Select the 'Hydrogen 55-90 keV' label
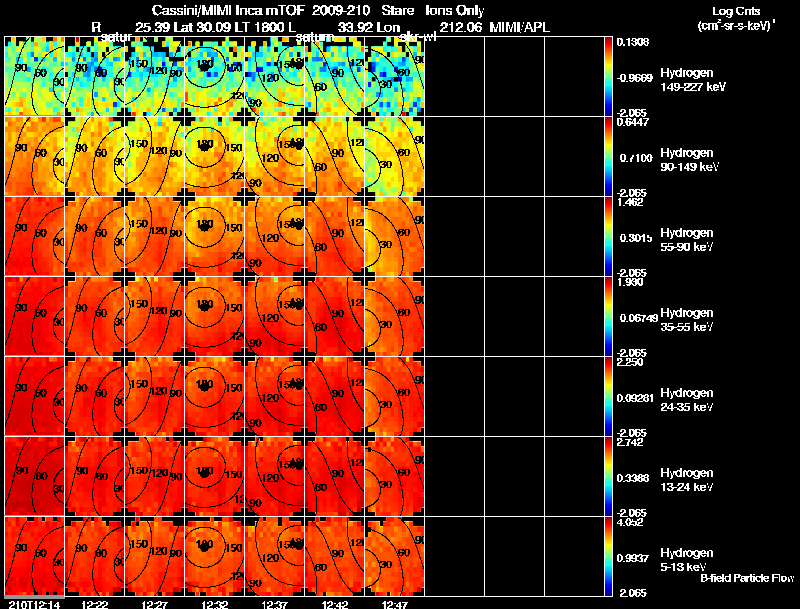This screenshot has width=800, height=609. point(687,240)
